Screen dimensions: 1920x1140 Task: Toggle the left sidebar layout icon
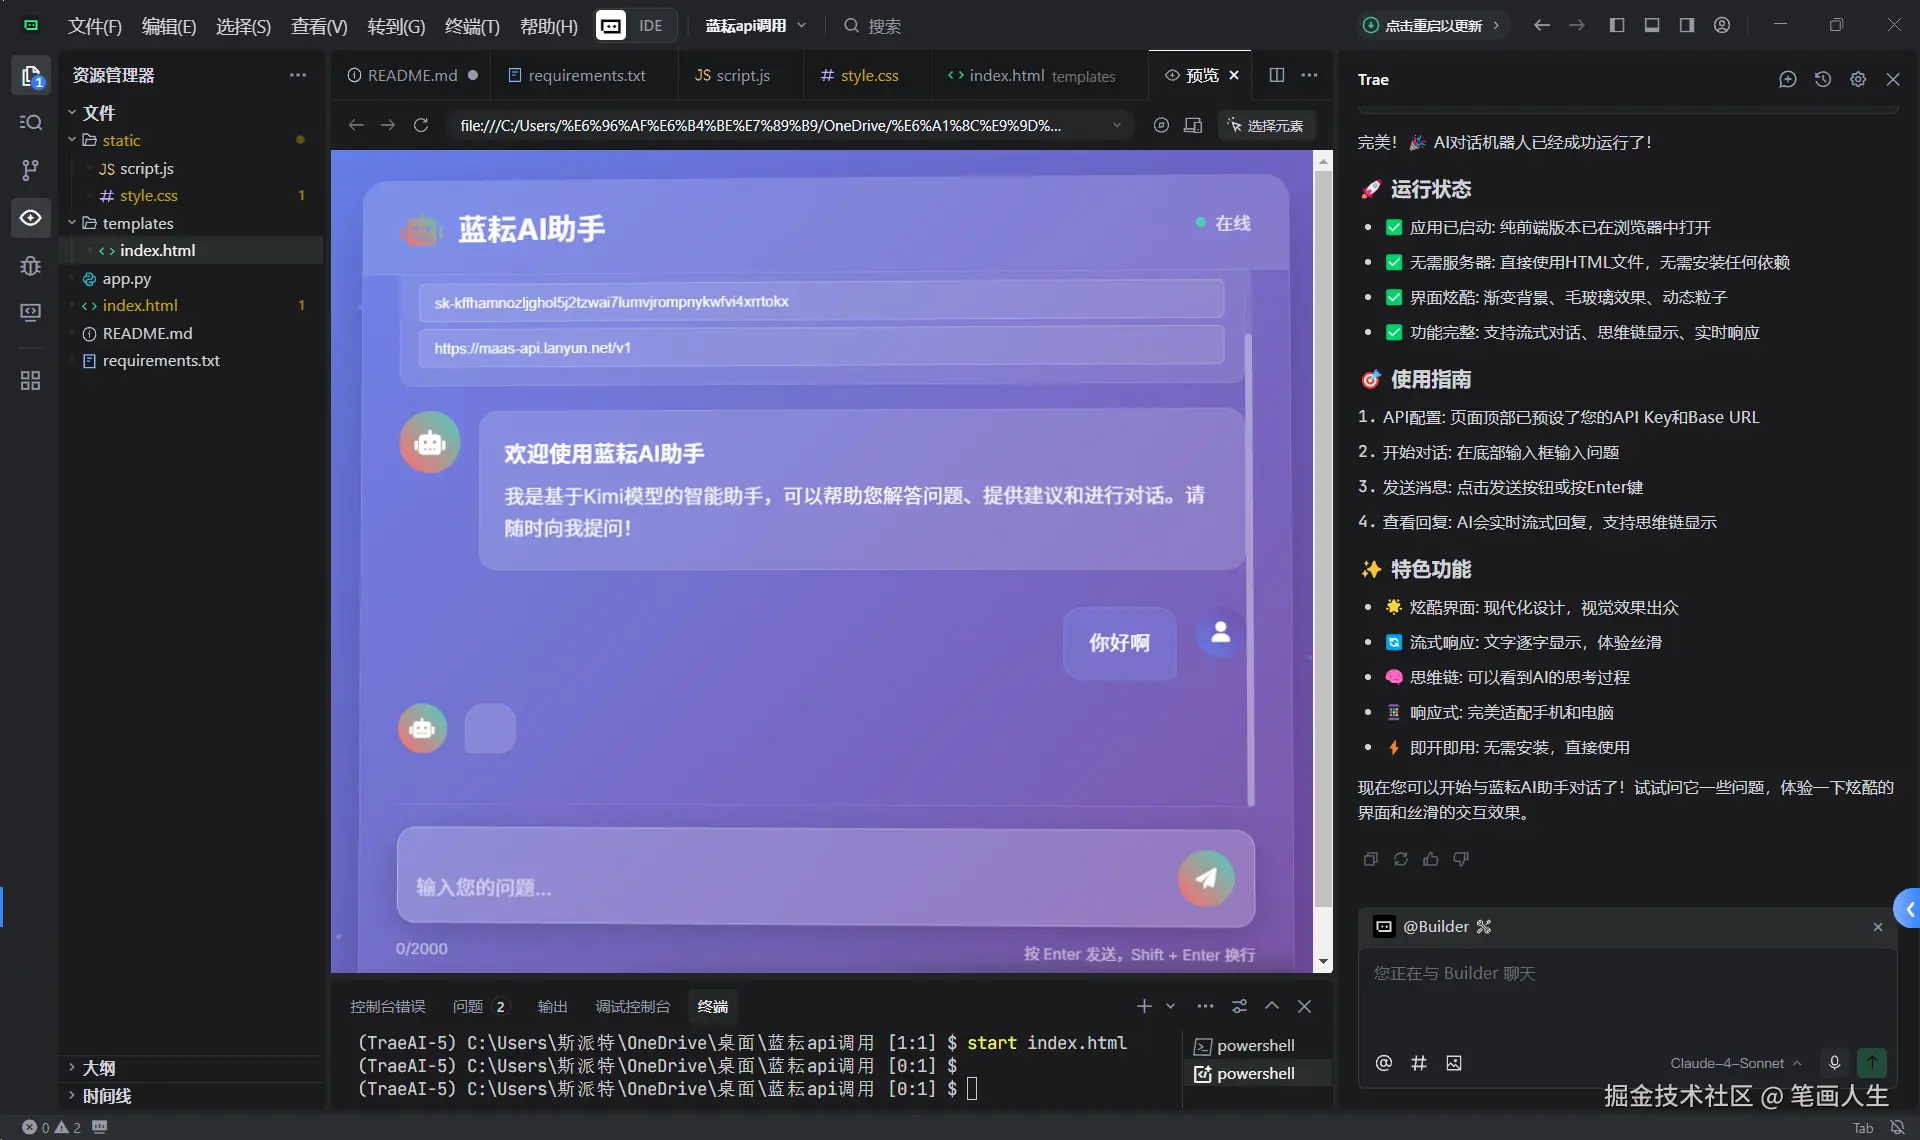pyautogui.click(x=1617, y=25)
